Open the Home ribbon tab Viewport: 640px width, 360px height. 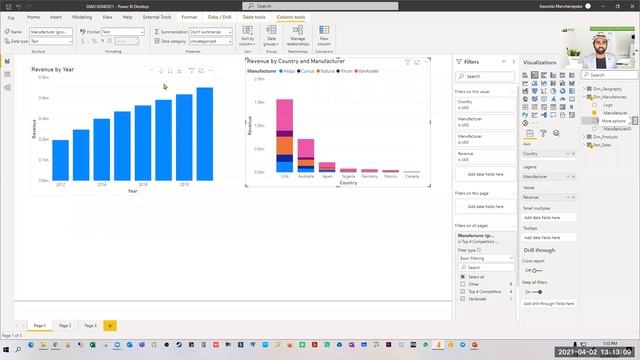coord(33,17)
